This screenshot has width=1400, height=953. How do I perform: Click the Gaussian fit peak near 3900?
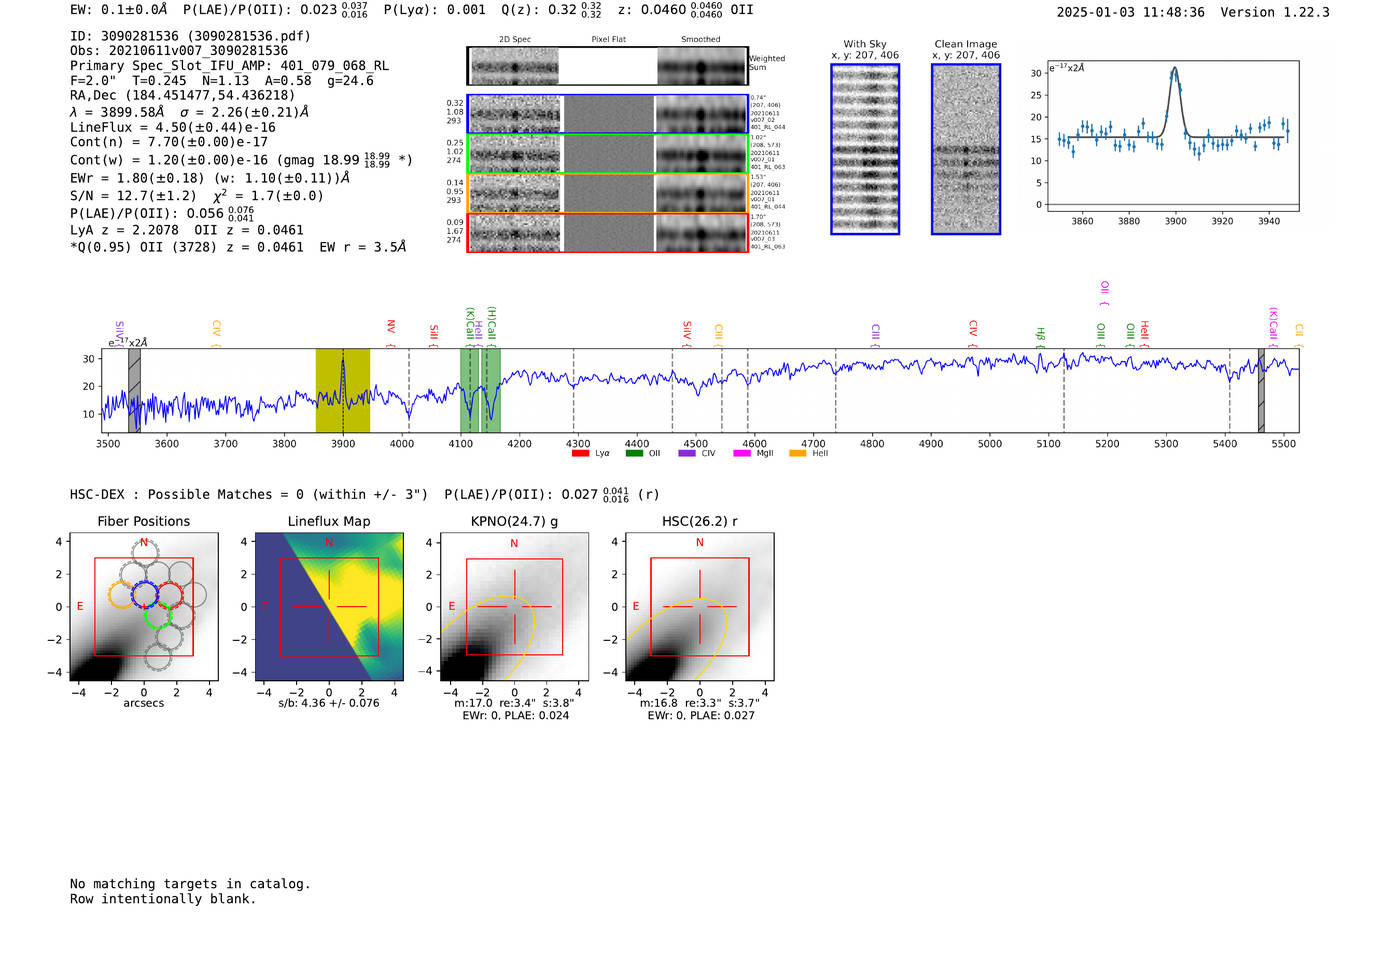click(x=1174, y=69)
